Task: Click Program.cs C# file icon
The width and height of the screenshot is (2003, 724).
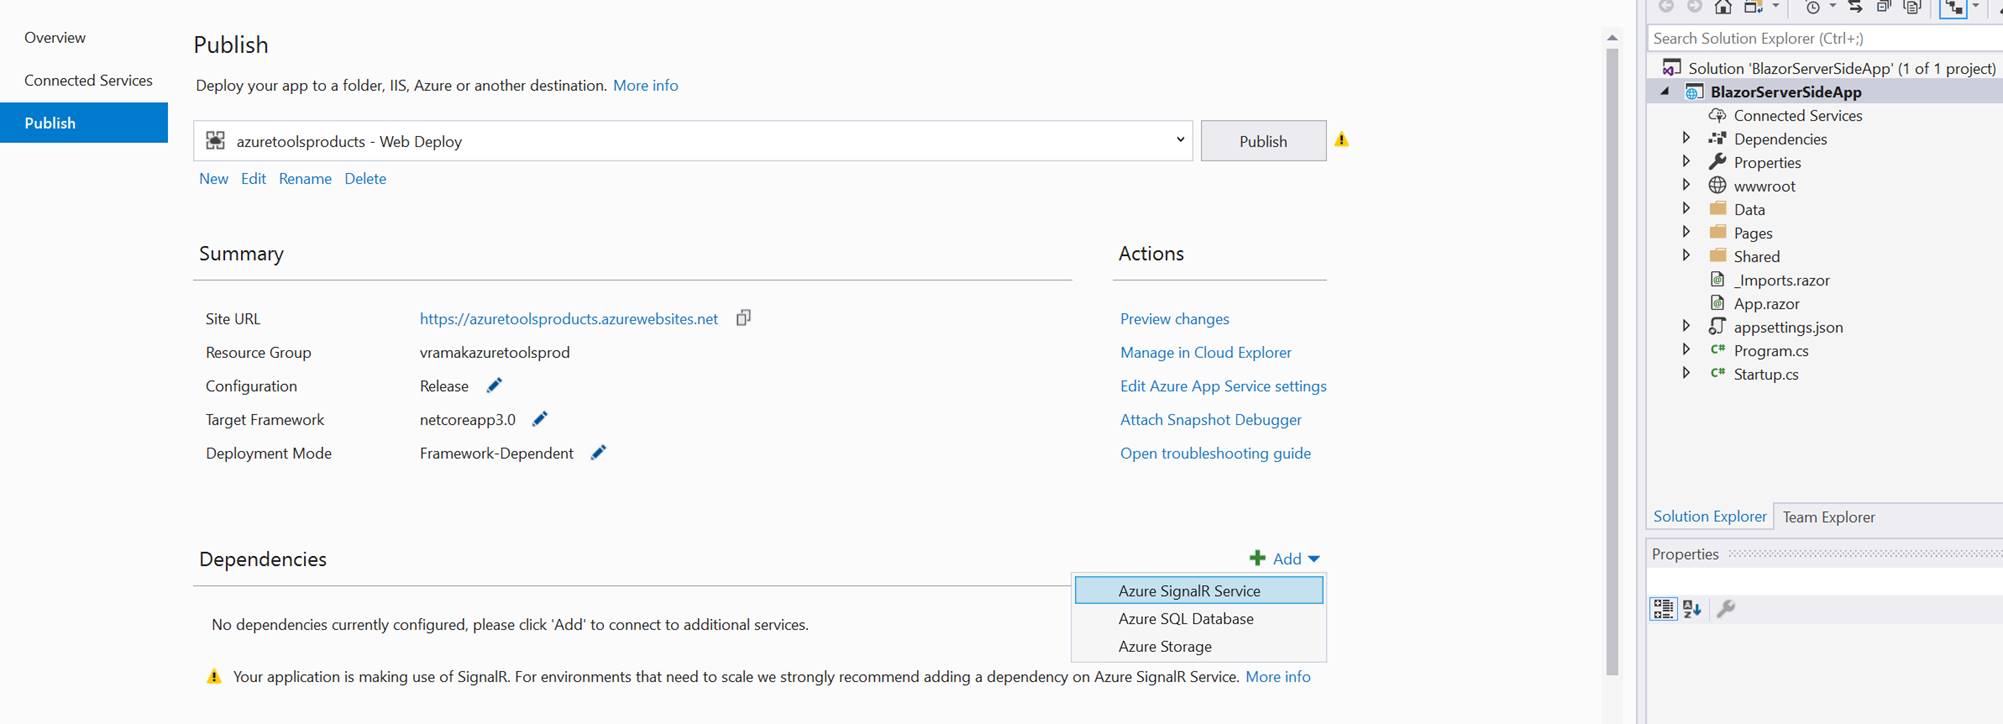Action: 1717,349
